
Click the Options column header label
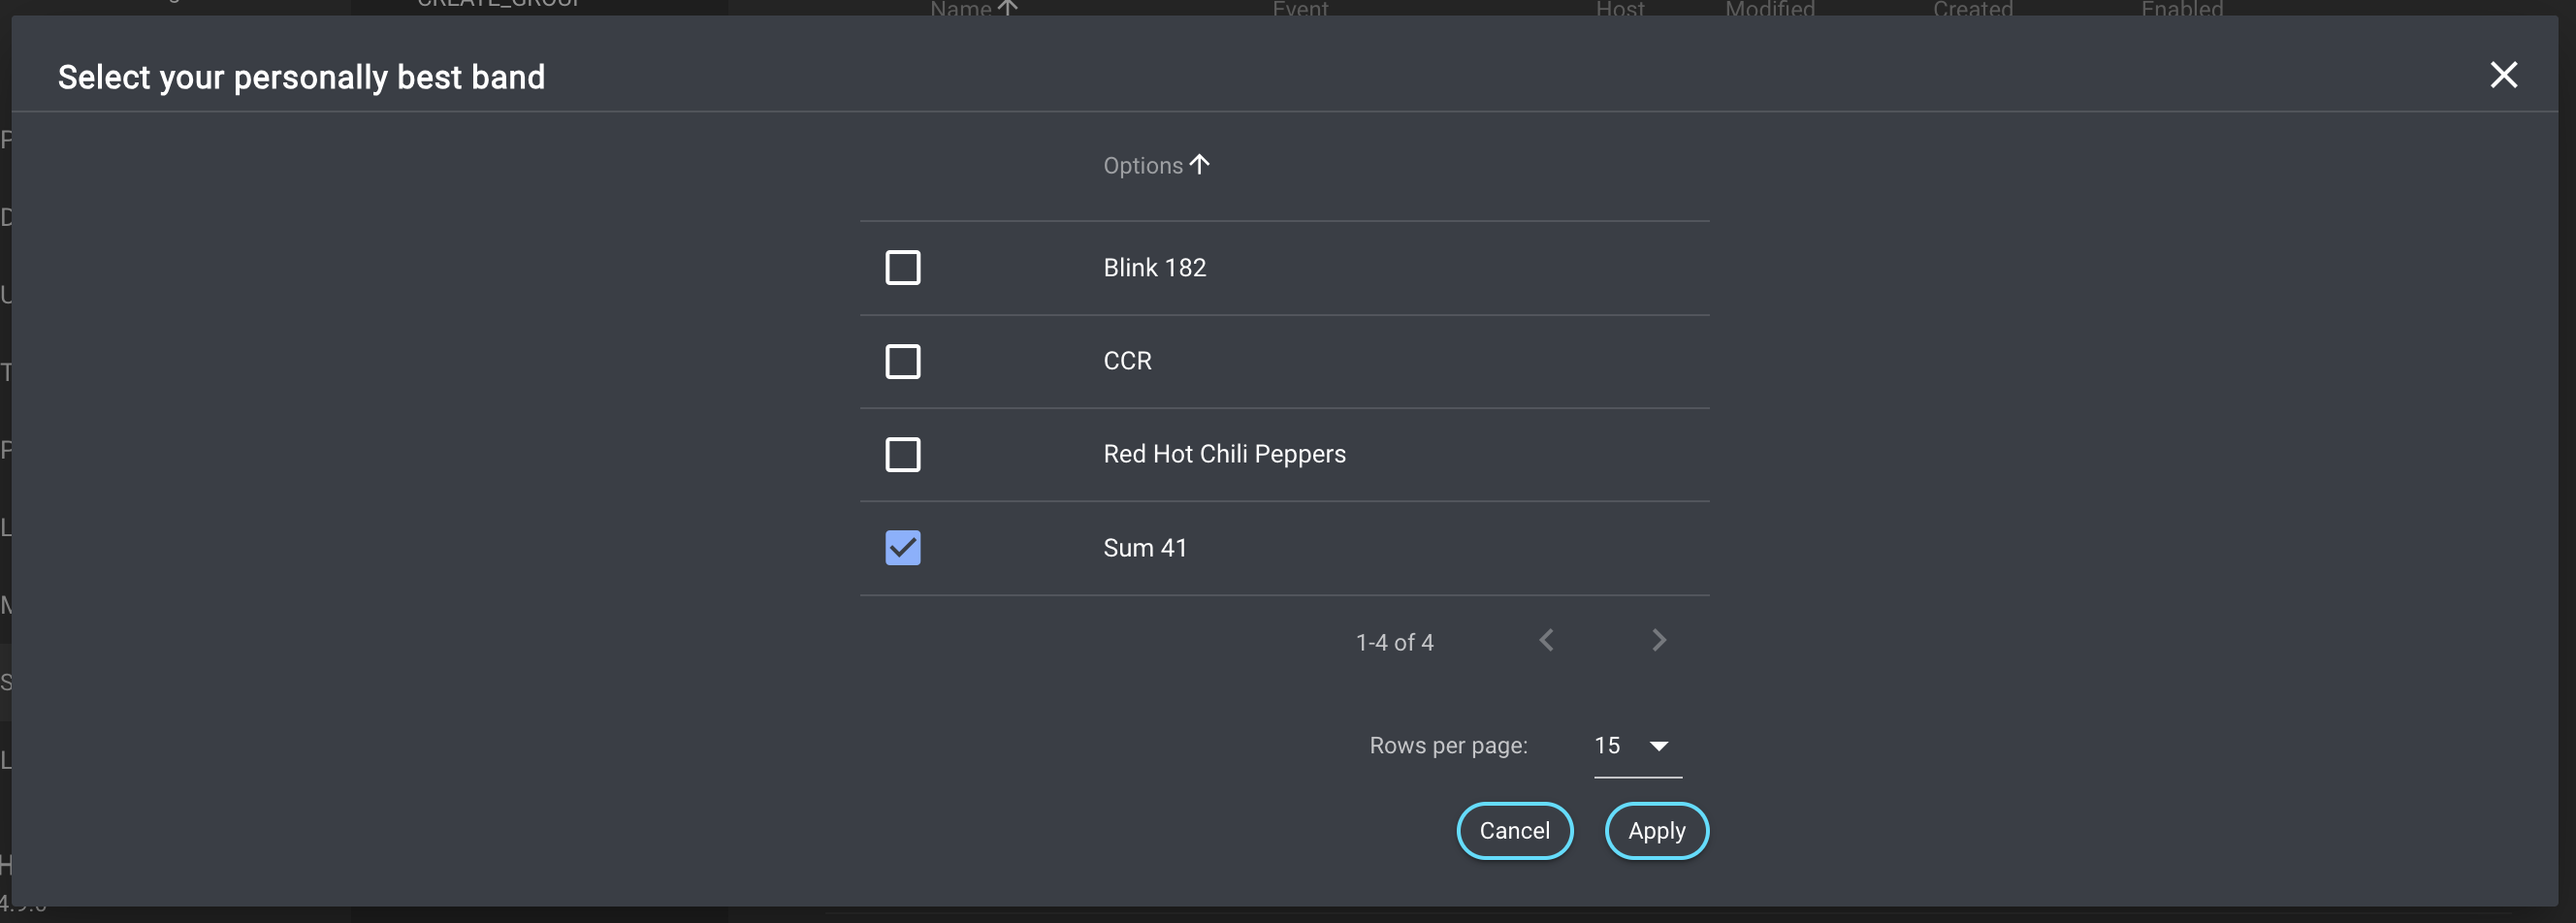click(1142, 166)
